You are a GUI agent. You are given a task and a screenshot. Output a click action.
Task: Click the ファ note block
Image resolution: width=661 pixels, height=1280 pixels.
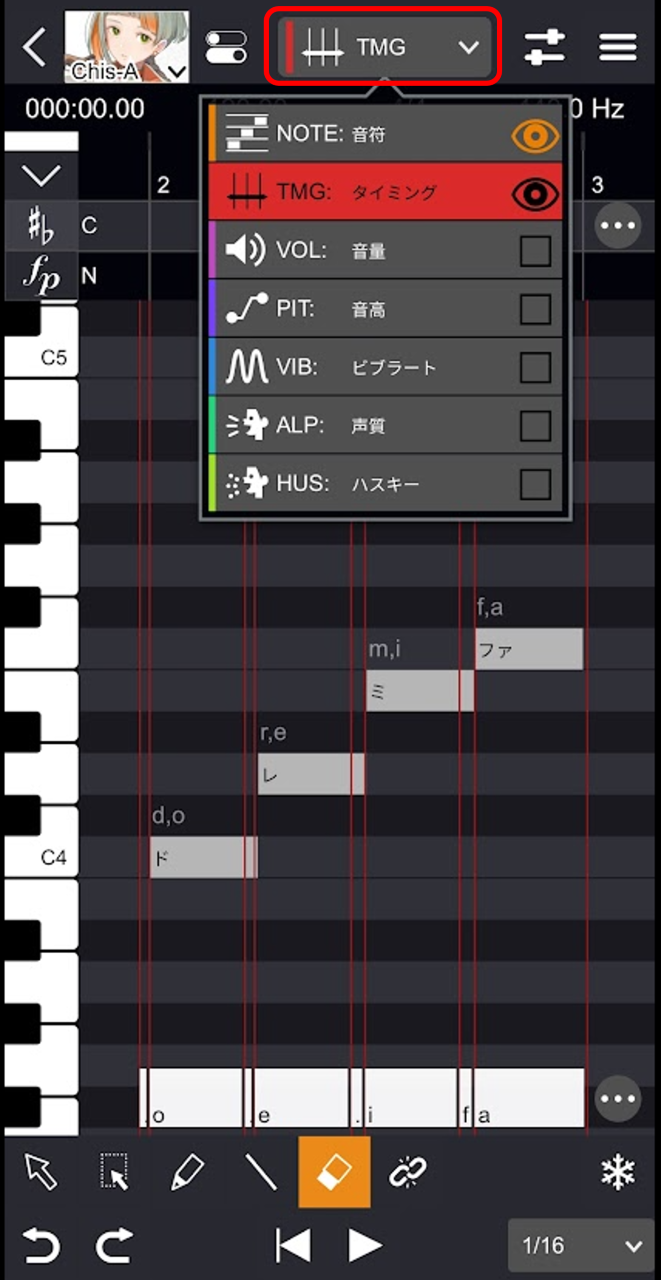528,649
